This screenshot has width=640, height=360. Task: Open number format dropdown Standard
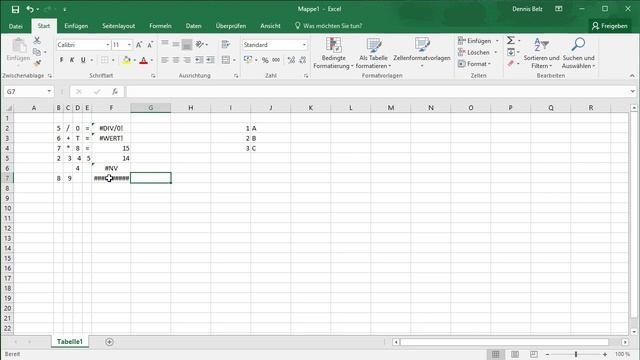tap(304, 44)
